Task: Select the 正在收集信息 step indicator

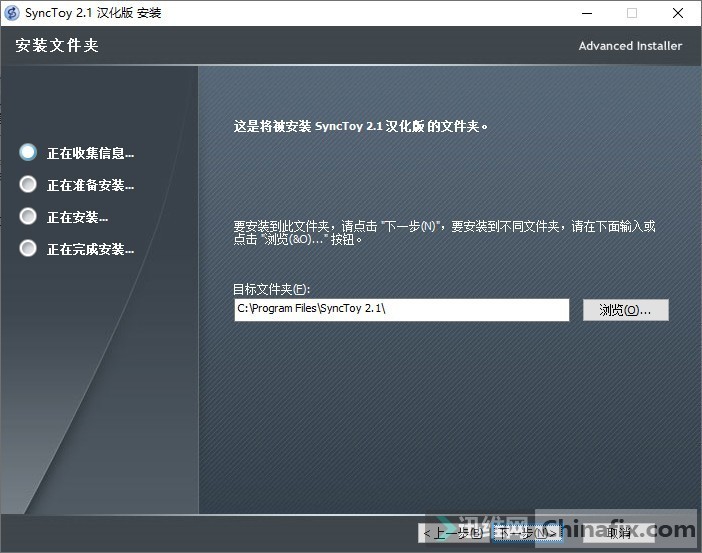Action: coord(28,152)
